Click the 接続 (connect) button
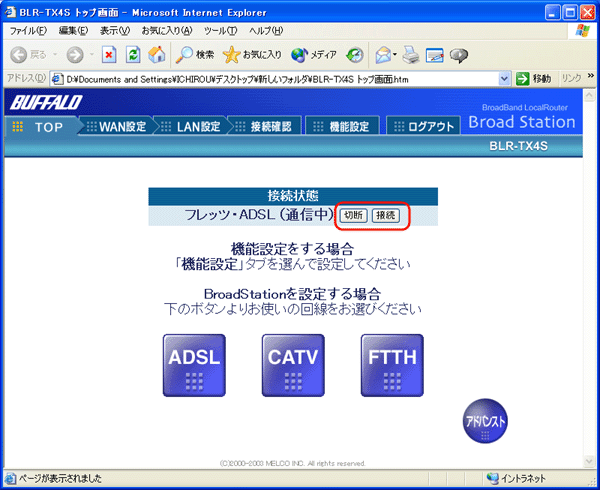 click(386, 215)
